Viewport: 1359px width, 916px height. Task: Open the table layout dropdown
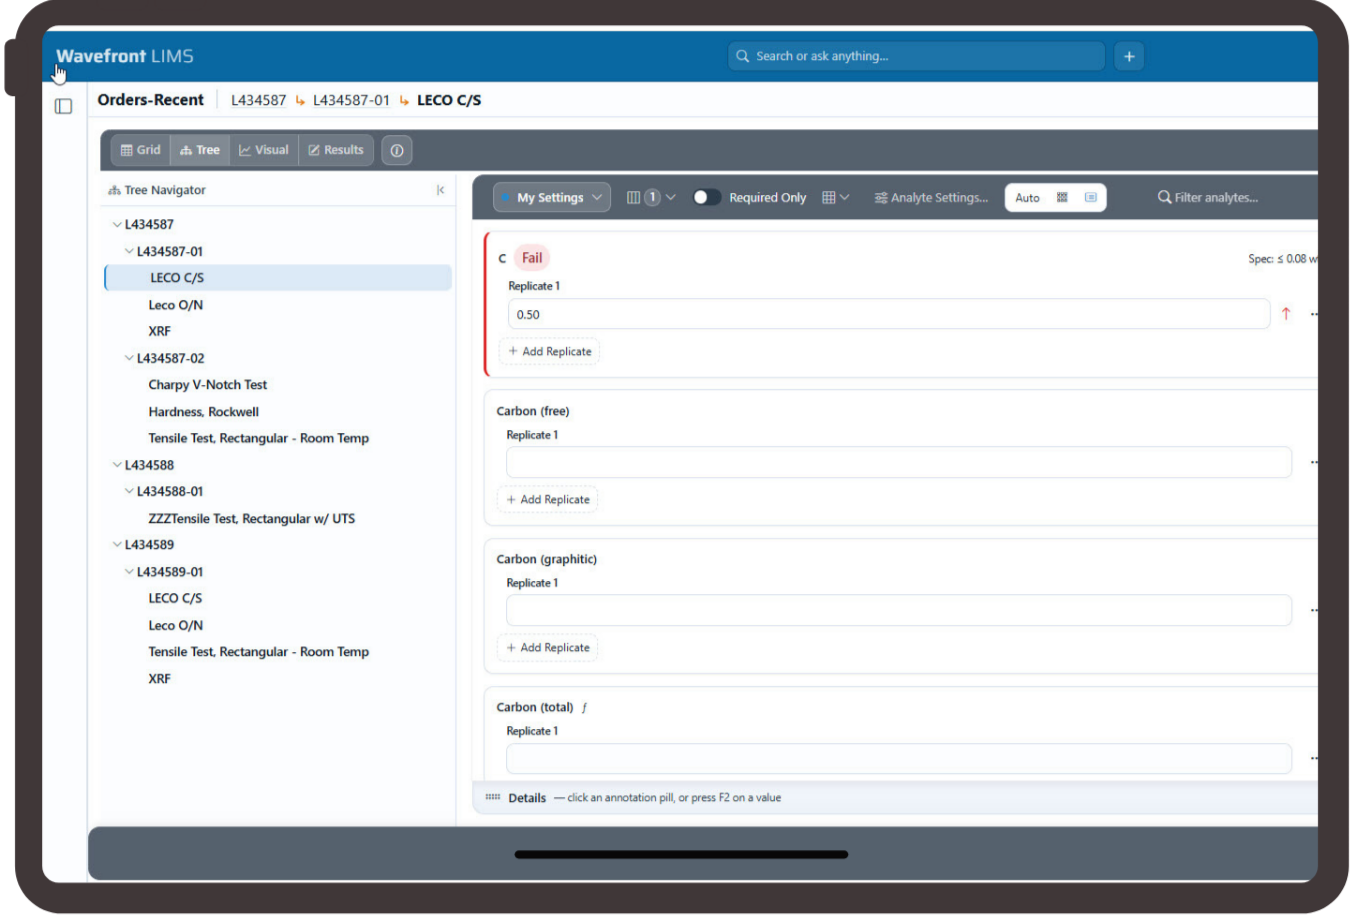click(835, 197)
